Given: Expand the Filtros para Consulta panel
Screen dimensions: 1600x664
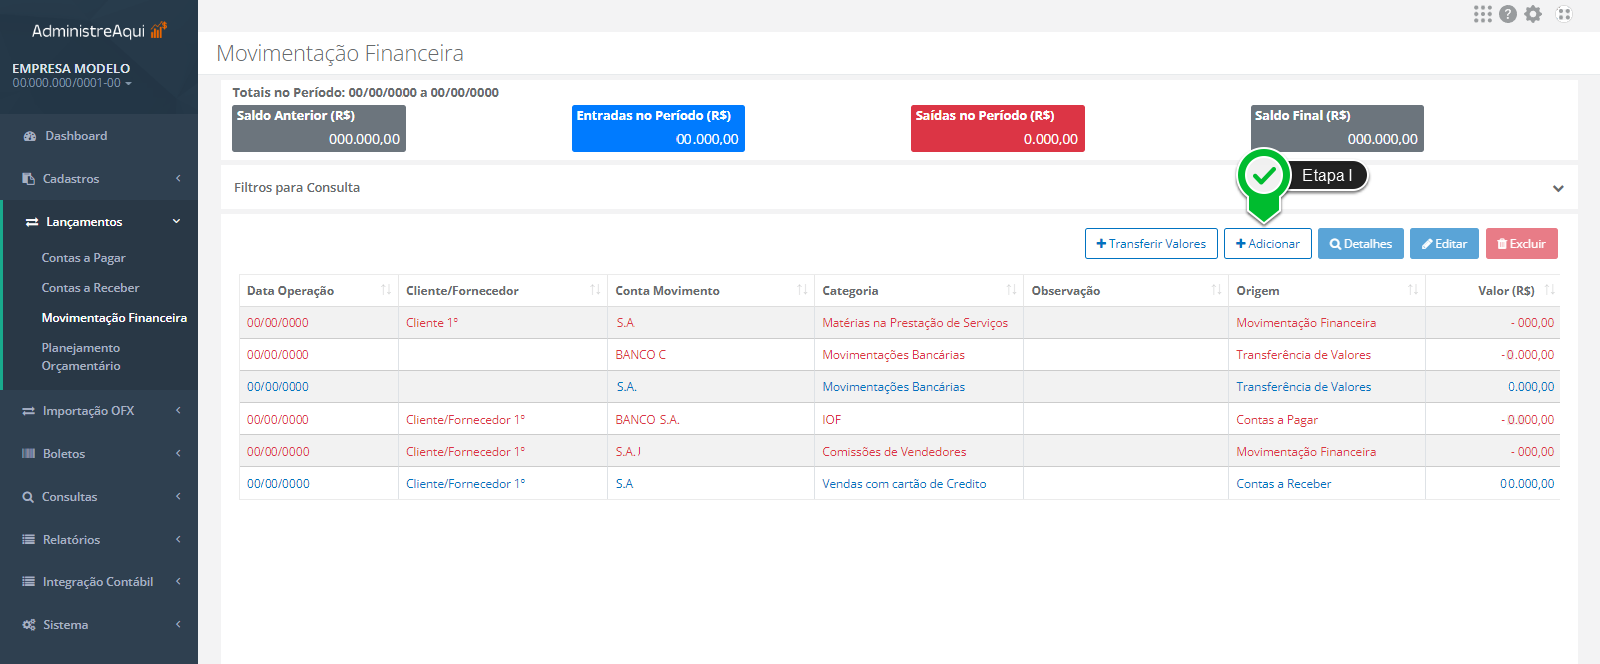Looking at the screenshot, I should pos(1557,188).
